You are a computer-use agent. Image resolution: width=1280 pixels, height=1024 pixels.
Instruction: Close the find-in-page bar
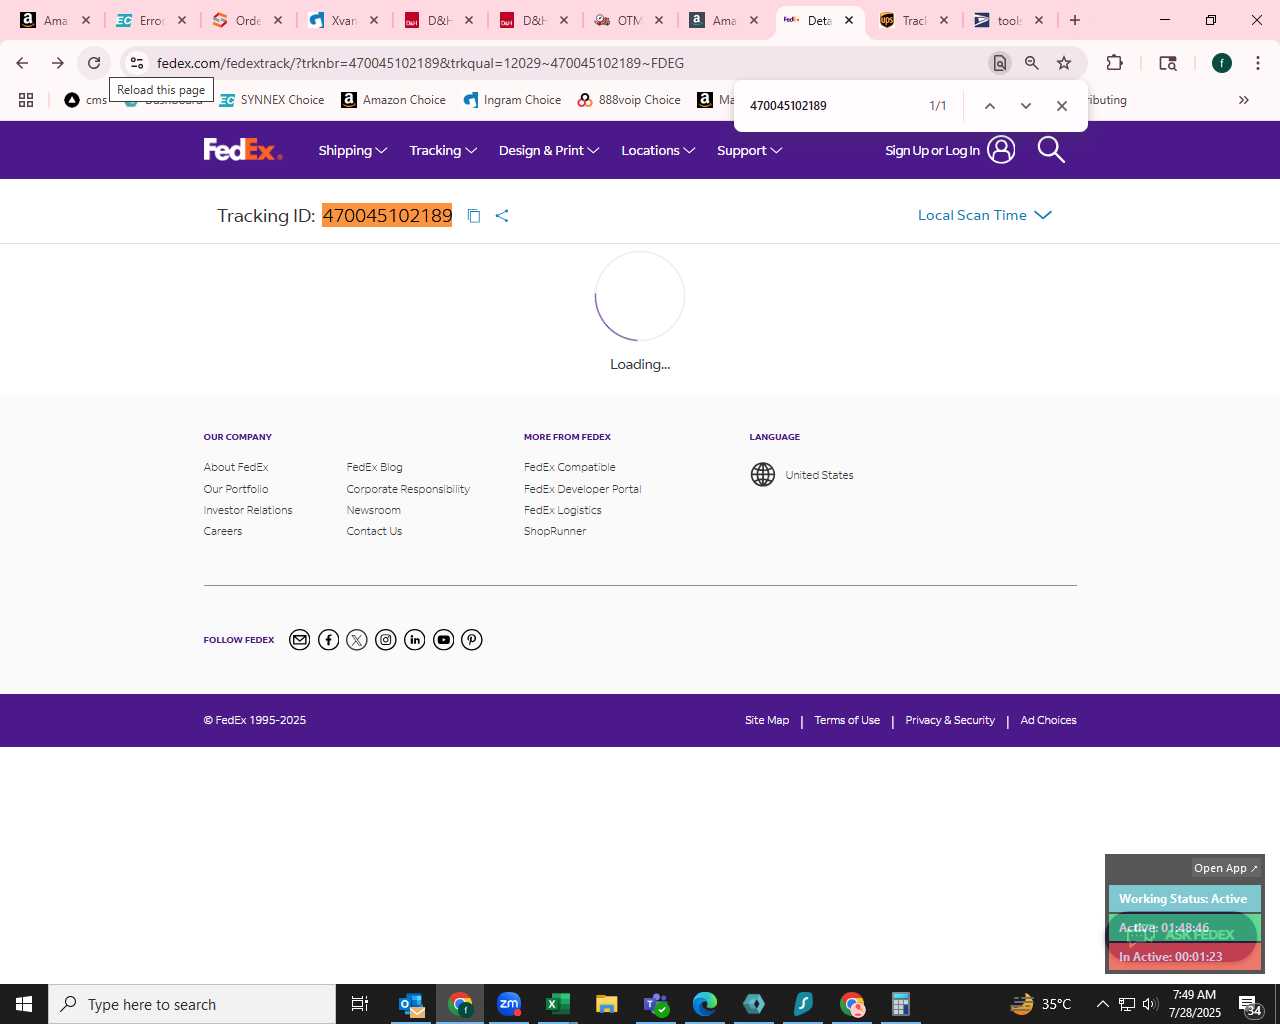(1062, 106)
